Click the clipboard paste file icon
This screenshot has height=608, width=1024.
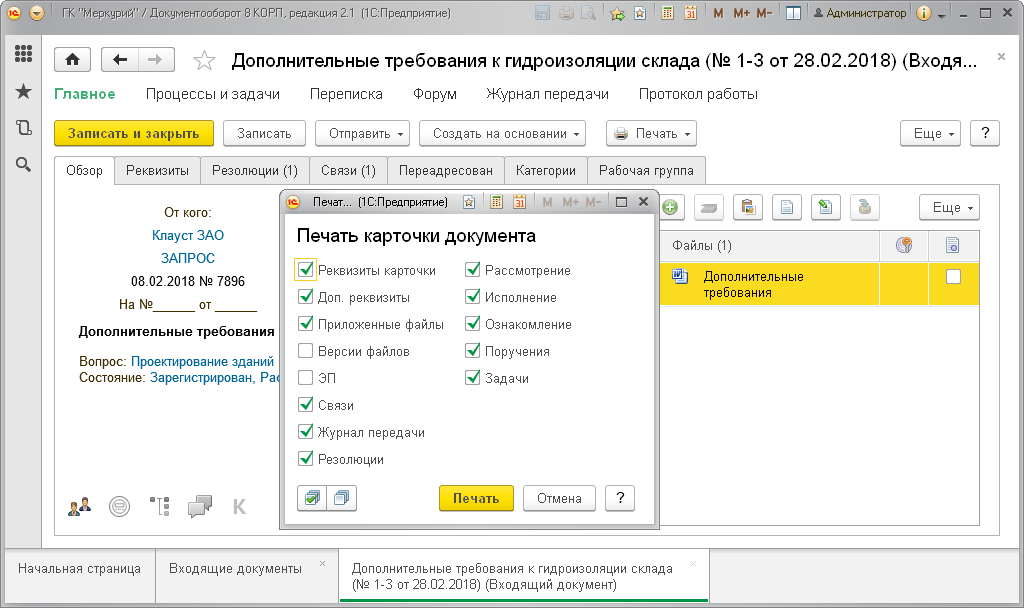(x=748, y=208)
